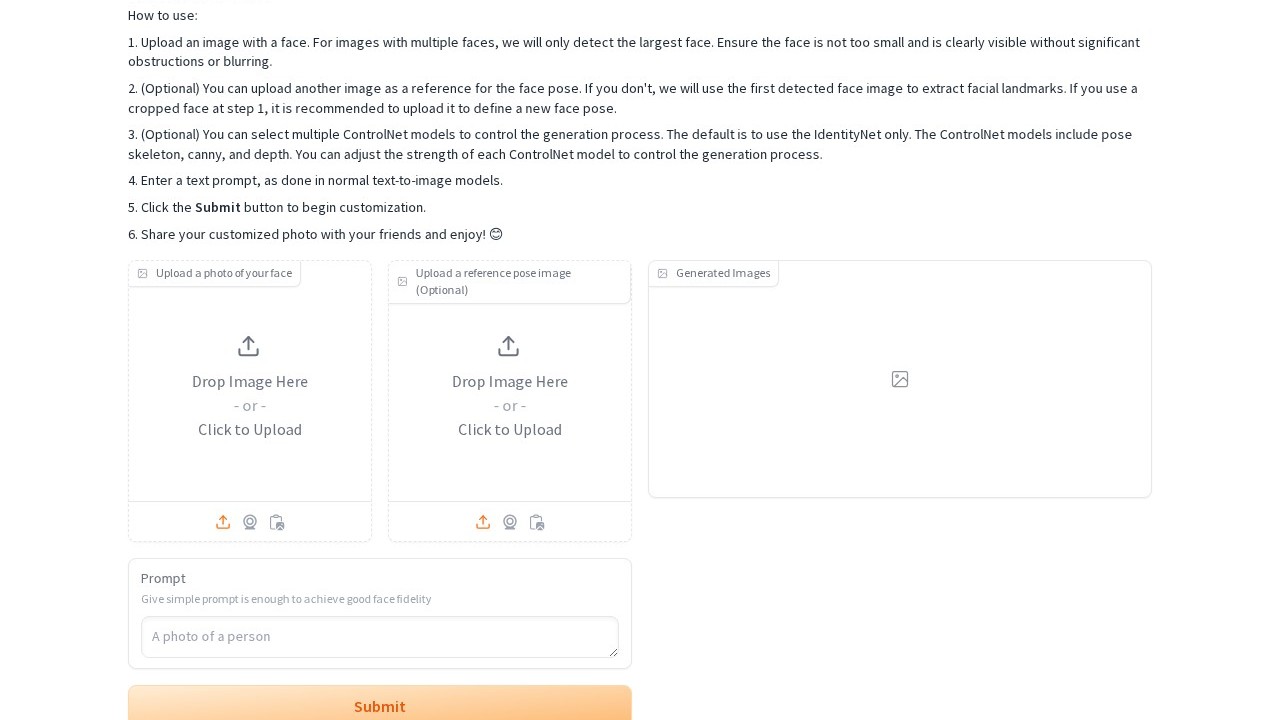Click the image placeholder icon in Generated Images
Viewport: 1280px width, 720px height.
(900, 379)
